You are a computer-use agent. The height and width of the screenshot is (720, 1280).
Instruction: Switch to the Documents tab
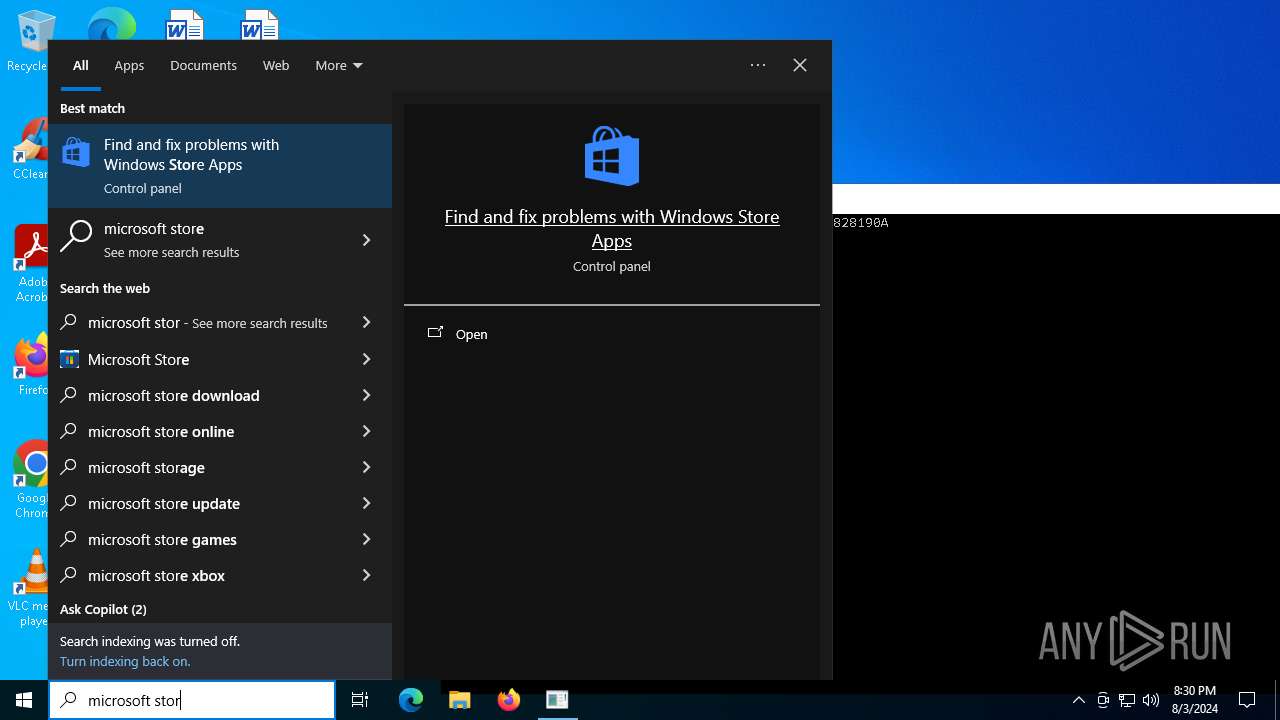click(x=203, y=65)
